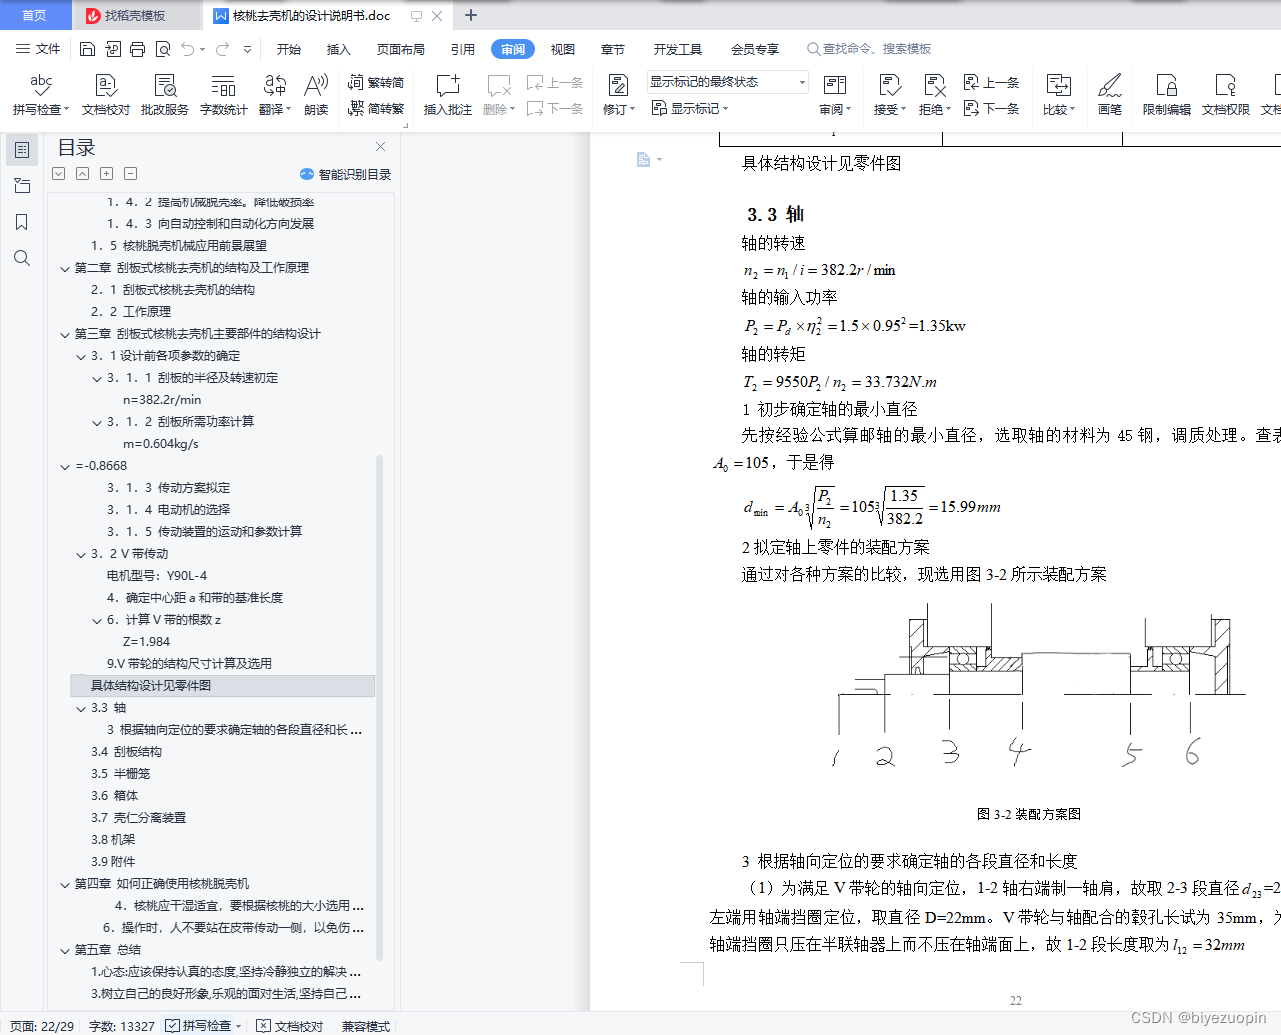
Task: Select the outline (目录) sidebar icon
Action: (x=21, y=150)
